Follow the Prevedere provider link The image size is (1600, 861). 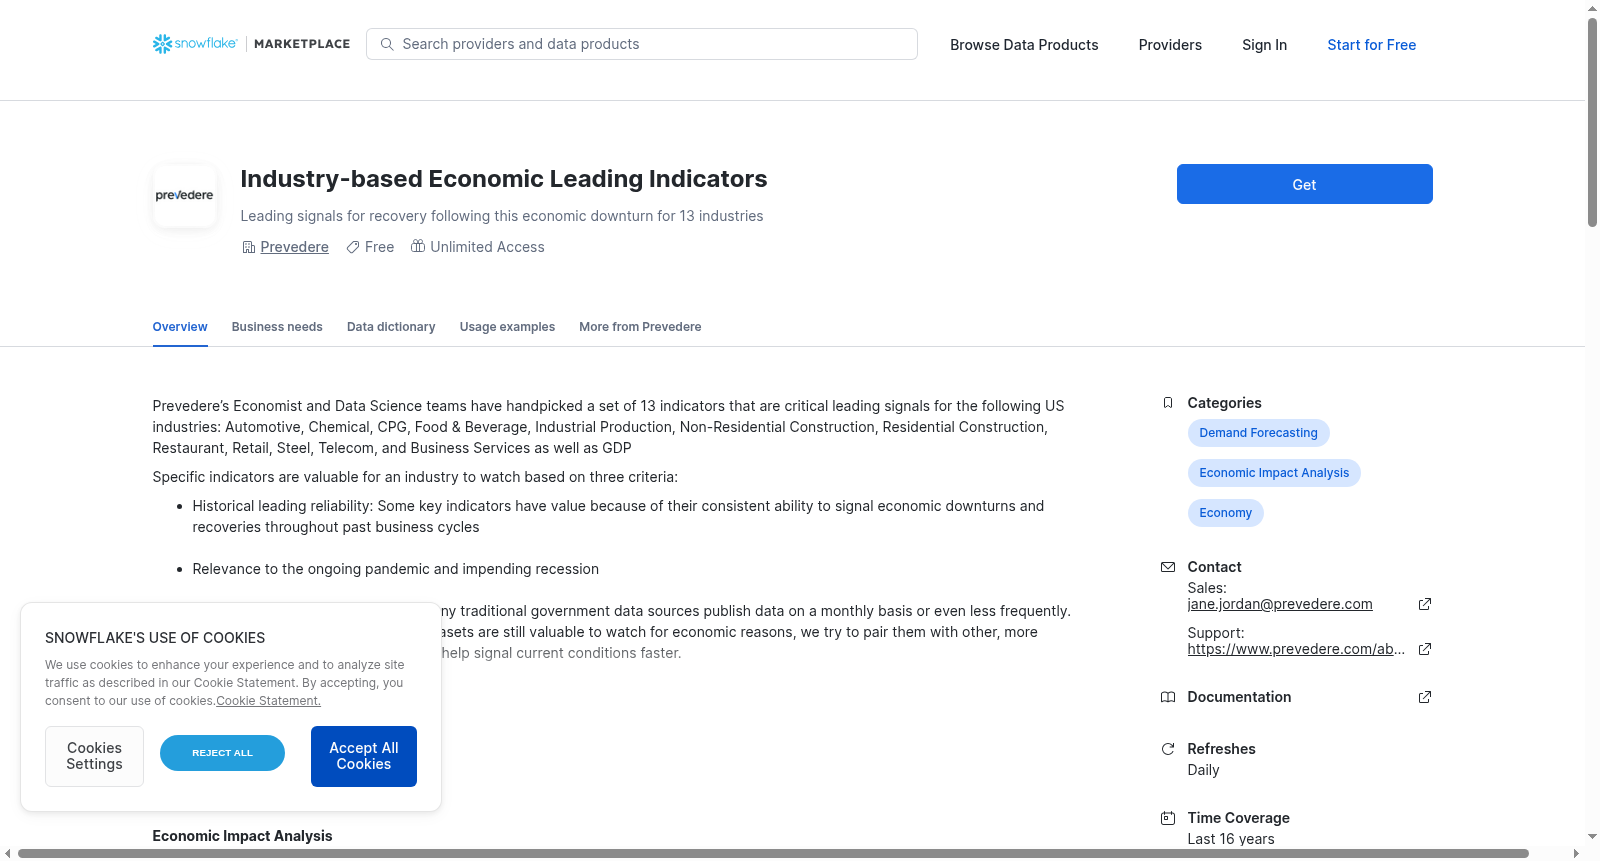point(294,247)
